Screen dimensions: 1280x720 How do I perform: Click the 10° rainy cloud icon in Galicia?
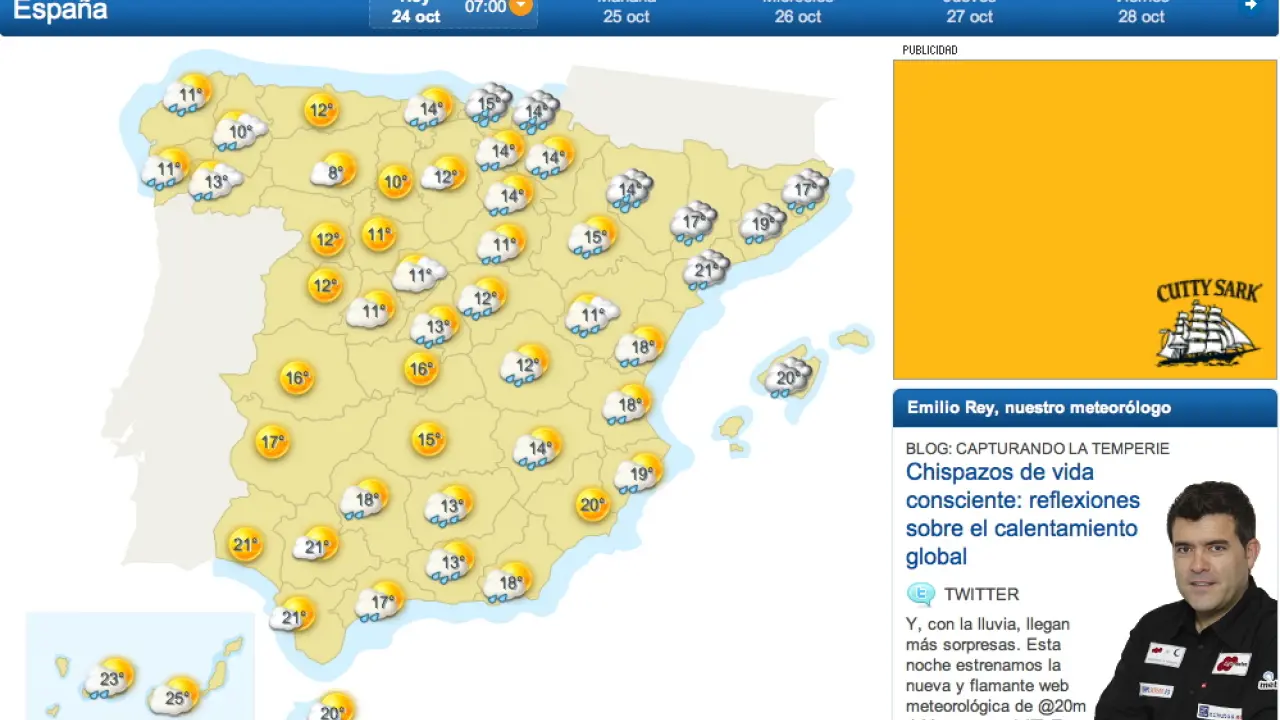240,131
